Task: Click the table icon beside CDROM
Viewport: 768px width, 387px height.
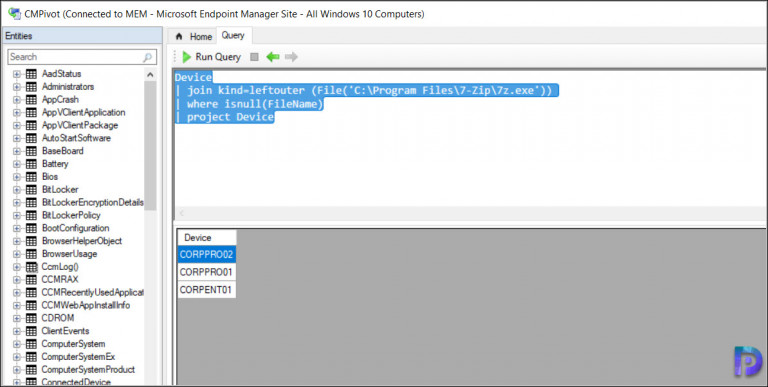Action: pos(31,318)
